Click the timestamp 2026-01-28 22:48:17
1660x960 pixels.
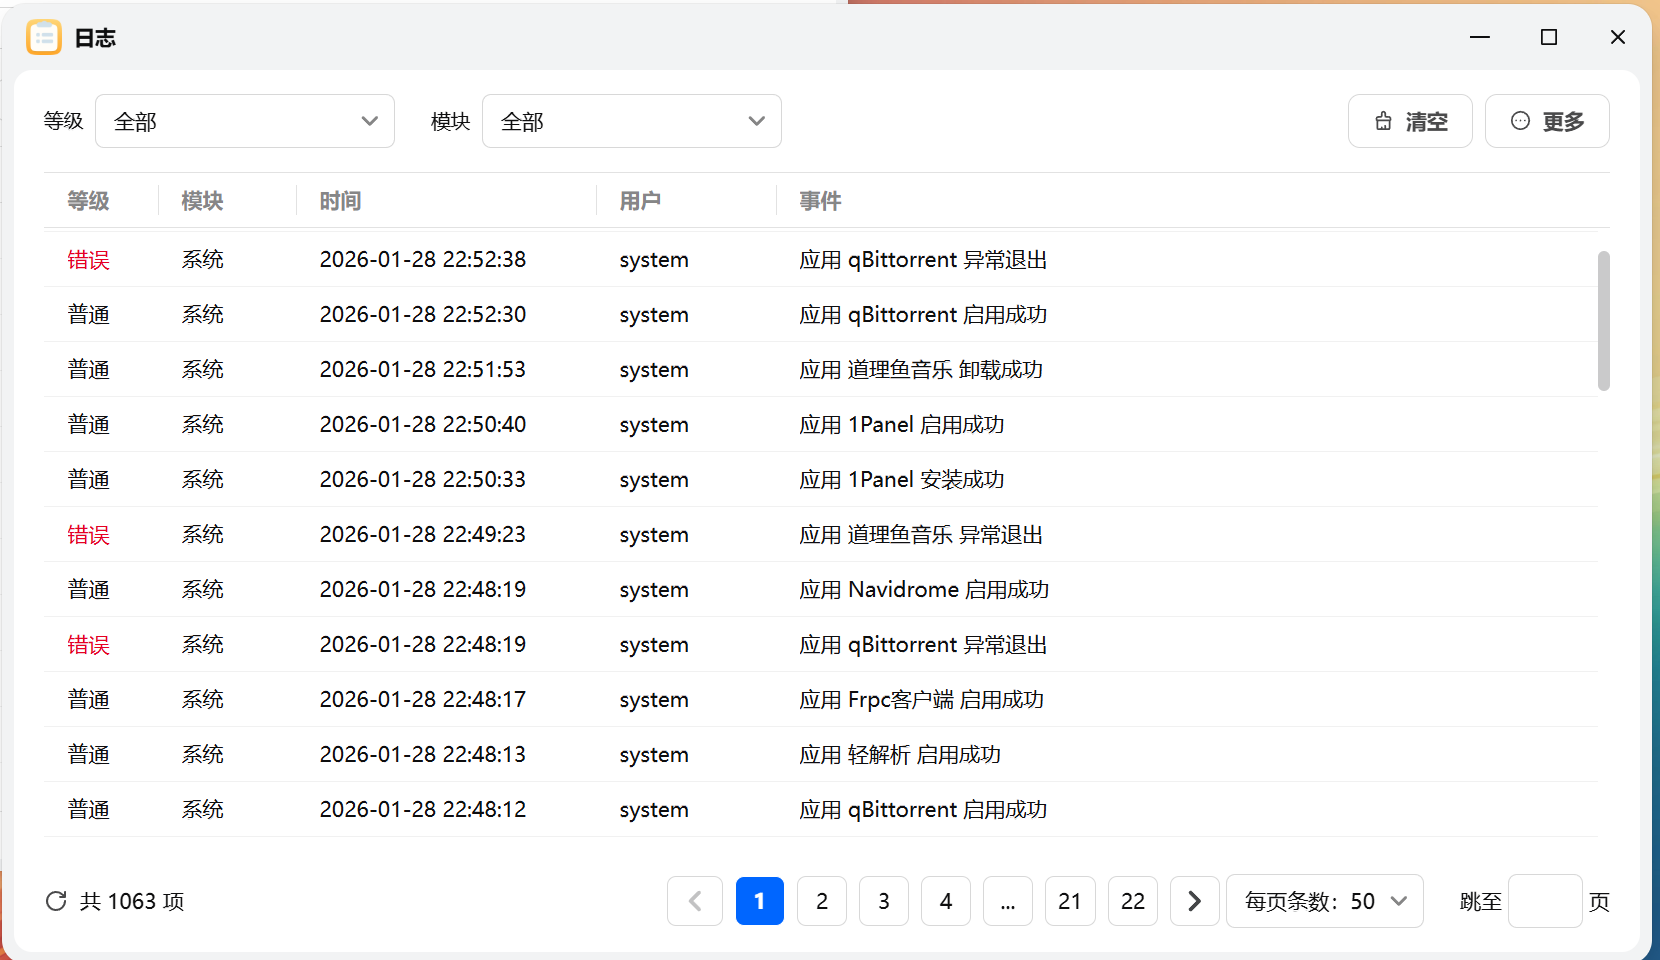[x=422, y=699]
